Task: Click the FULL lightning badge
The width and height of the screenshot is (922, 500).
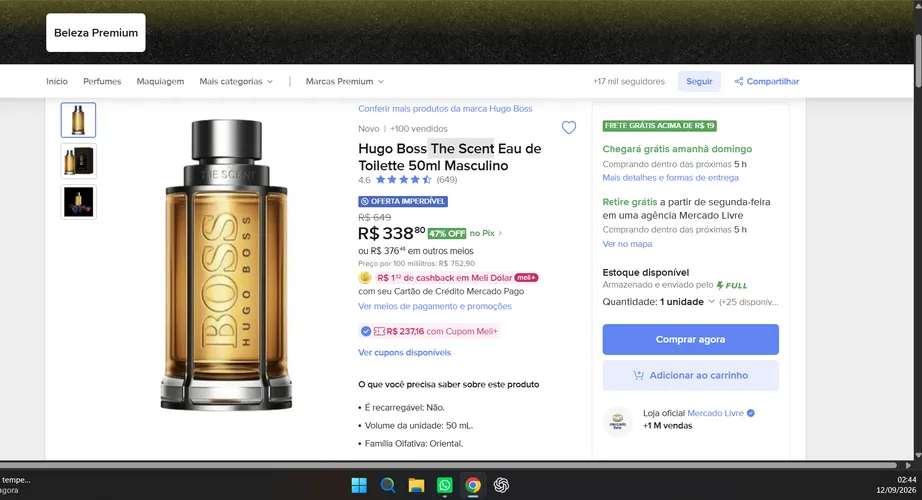Action: 731,285
